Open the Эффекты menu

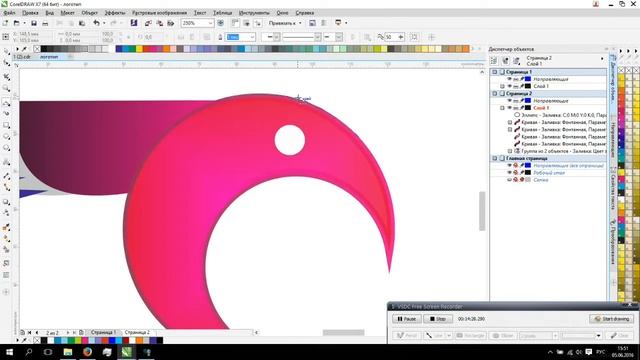click(x=115, y=13)
